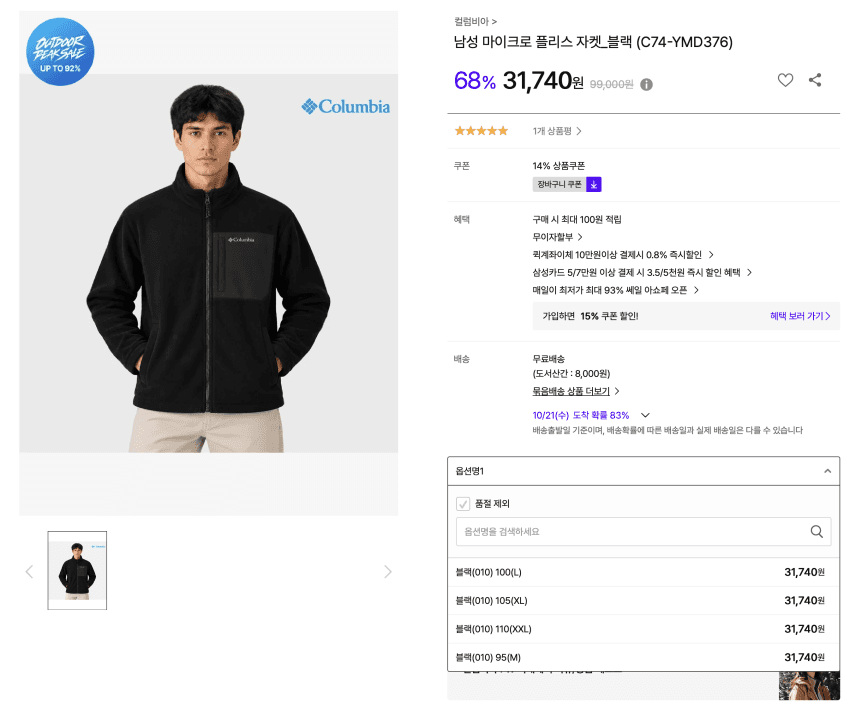Collapse the 옵션명1 dropdown
Screen dimensions: 850x704
[x=827, y=471]
